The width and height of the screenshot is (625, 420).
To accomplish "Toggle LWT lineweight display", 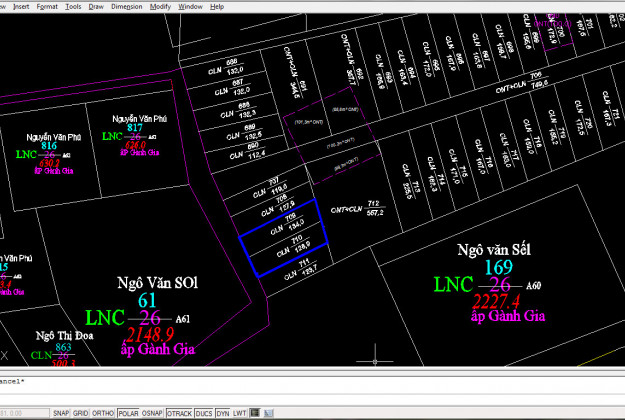I will coord(240,412).
